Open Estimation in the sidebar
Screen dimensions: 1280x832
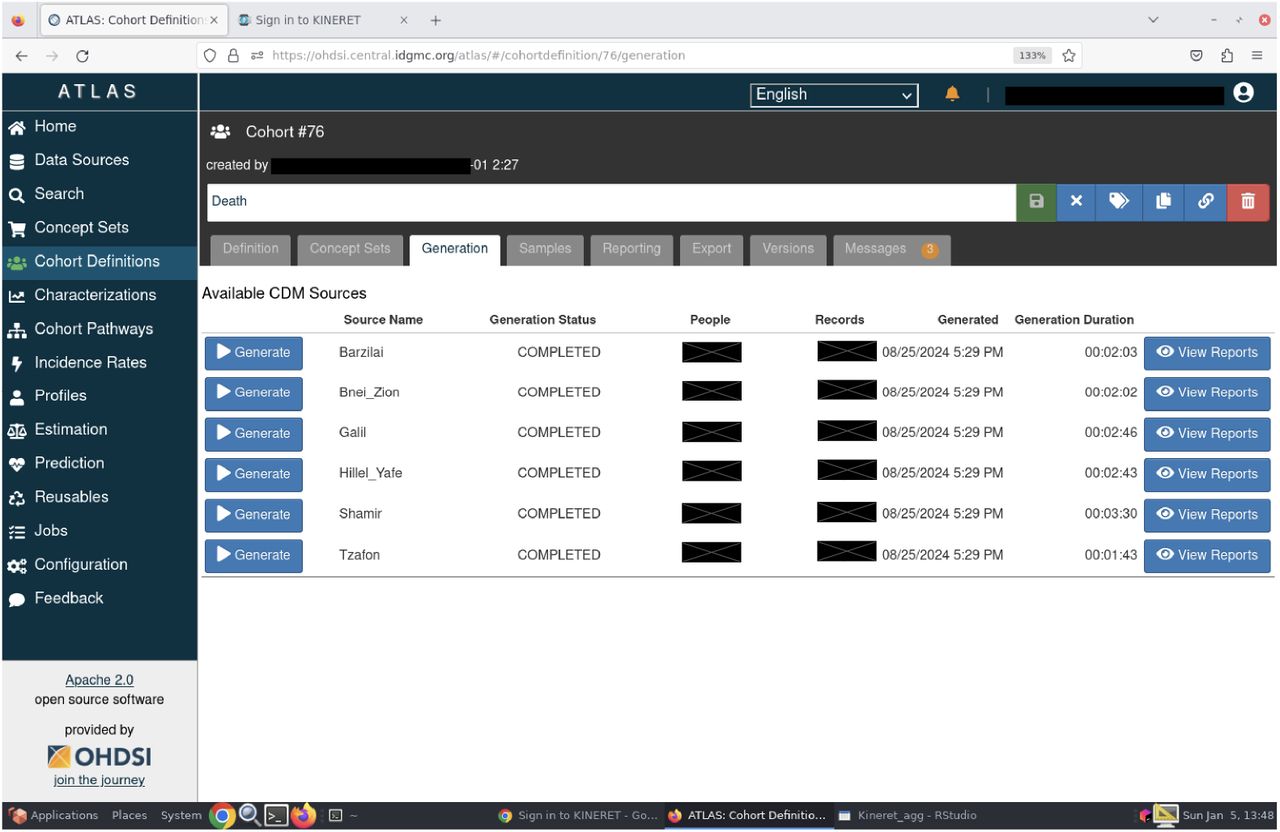(x=99, y=430)
